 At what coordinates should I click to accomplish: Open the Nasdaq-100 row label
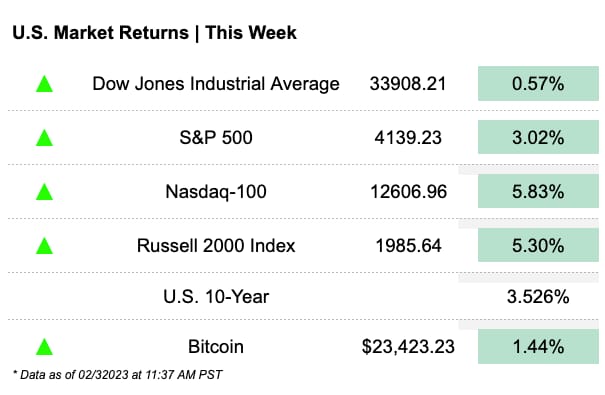click(x=216, y=192)
